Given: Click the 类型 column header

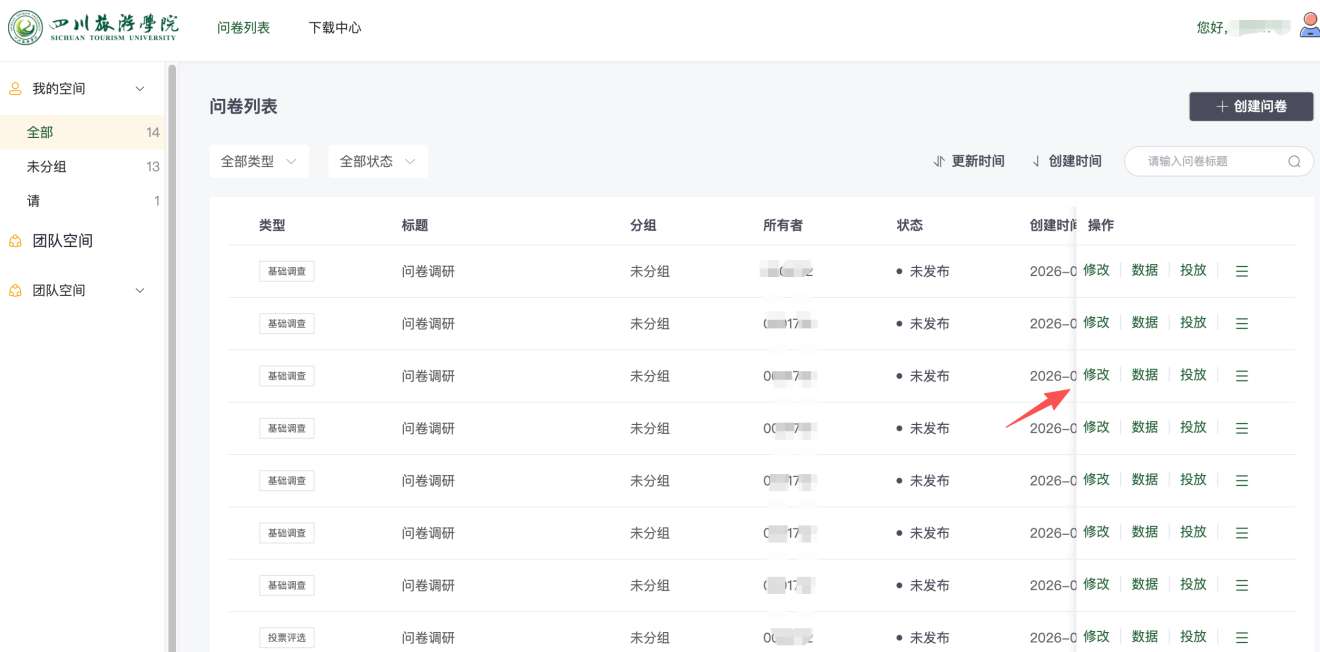Looking at the screenshot, I should pos(272,226).
